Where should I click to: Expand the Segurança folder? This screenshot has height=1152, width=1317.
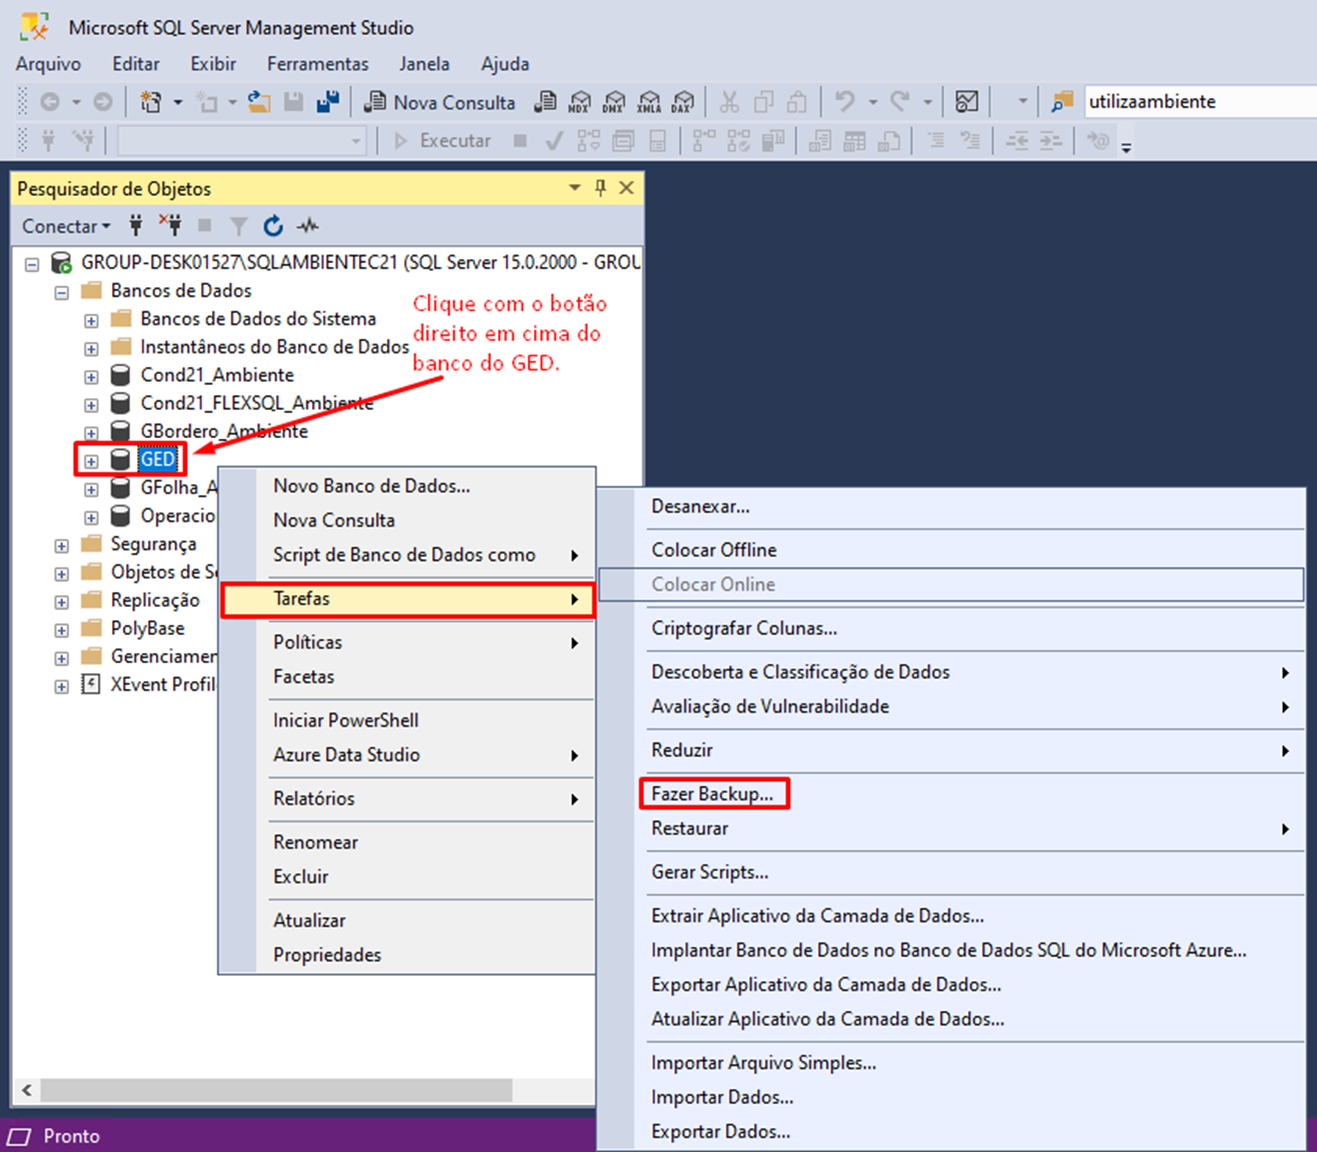point(62,546)
